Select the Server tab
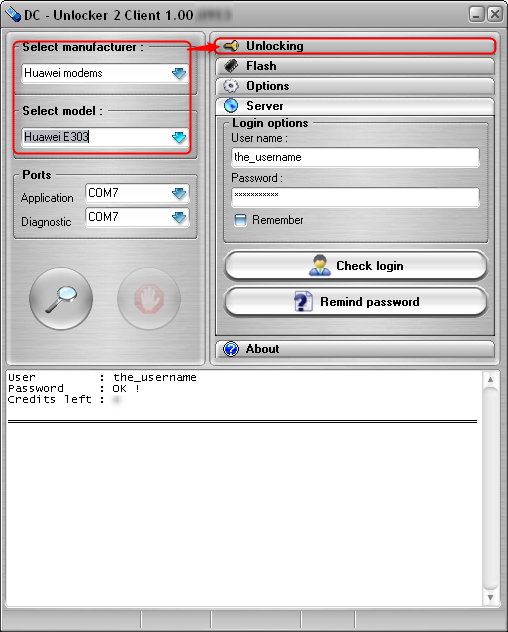 pyautogui.click(x=355, y=106)
